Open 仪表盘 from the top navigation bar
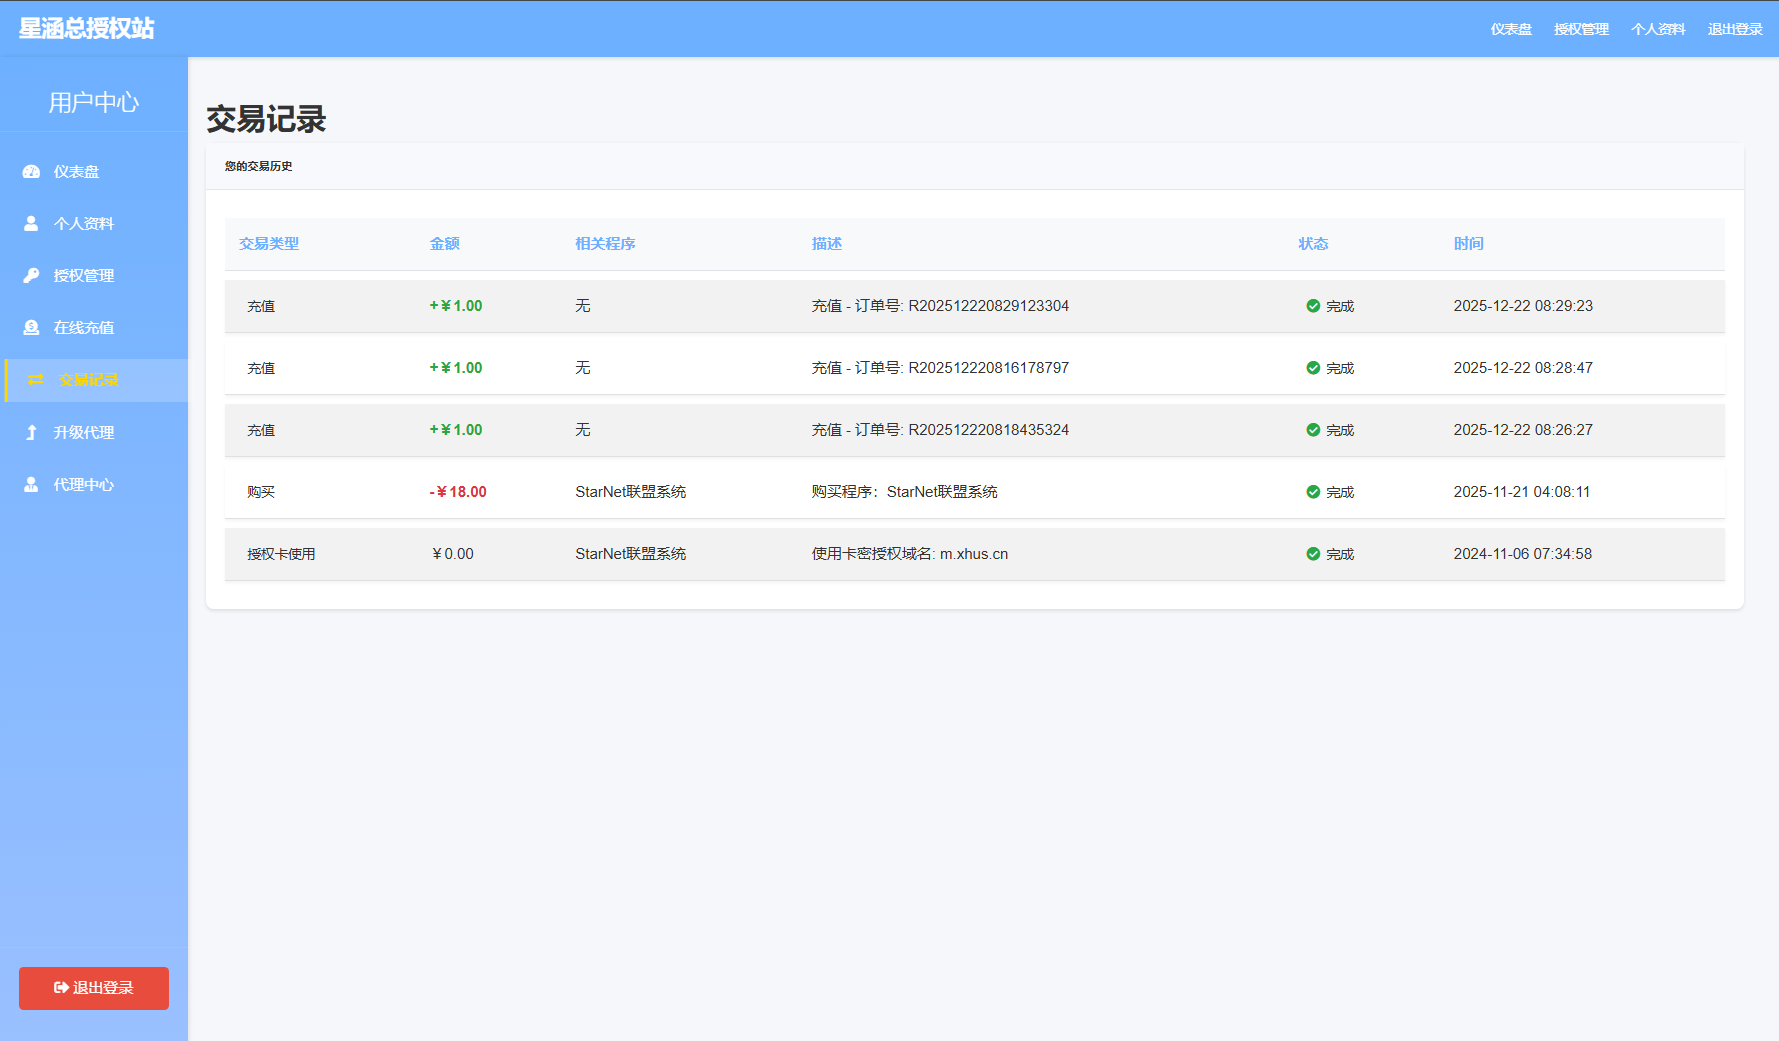 click(1510, 29)
